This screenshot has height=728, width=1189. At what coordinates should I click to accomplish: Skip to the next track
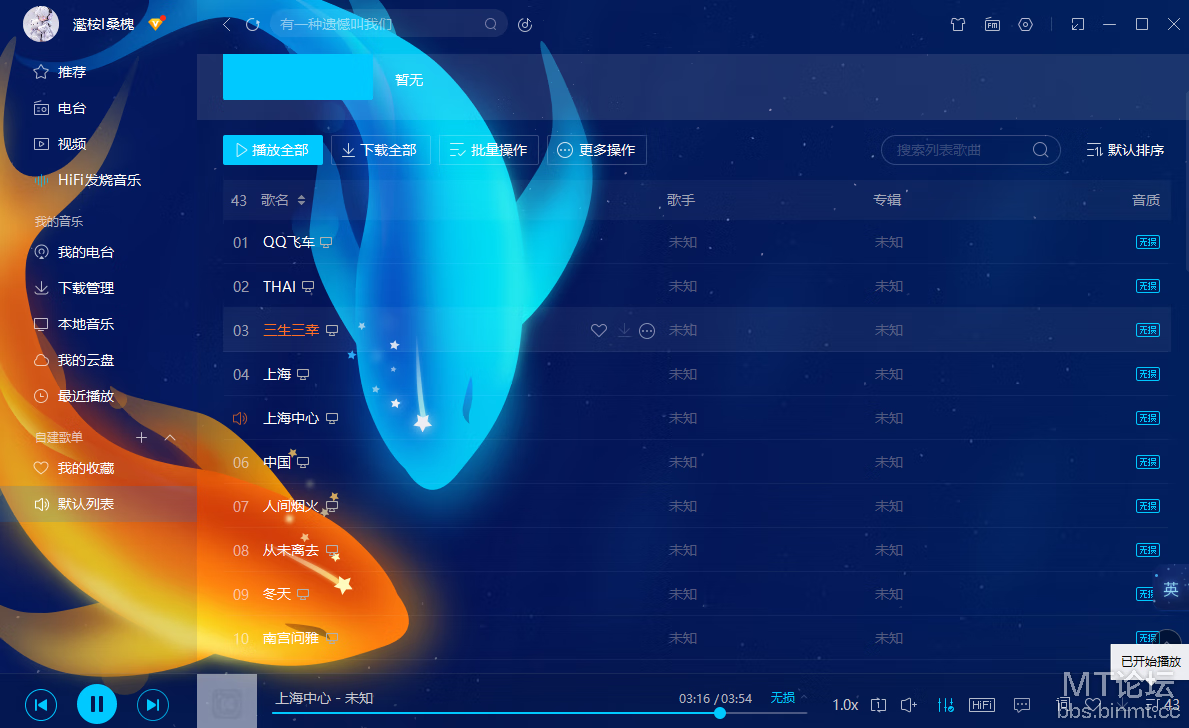click(x=153, y=705)
